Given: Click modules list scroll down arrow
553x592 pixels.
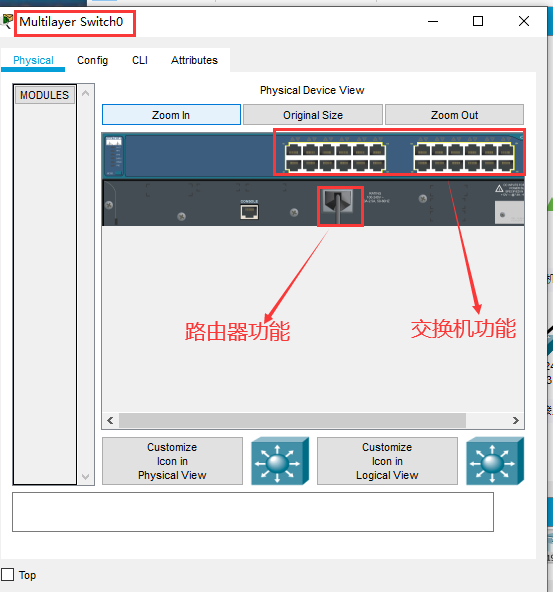Looking at the screenshot, I should pyautogui.click(x=86, y=476).
